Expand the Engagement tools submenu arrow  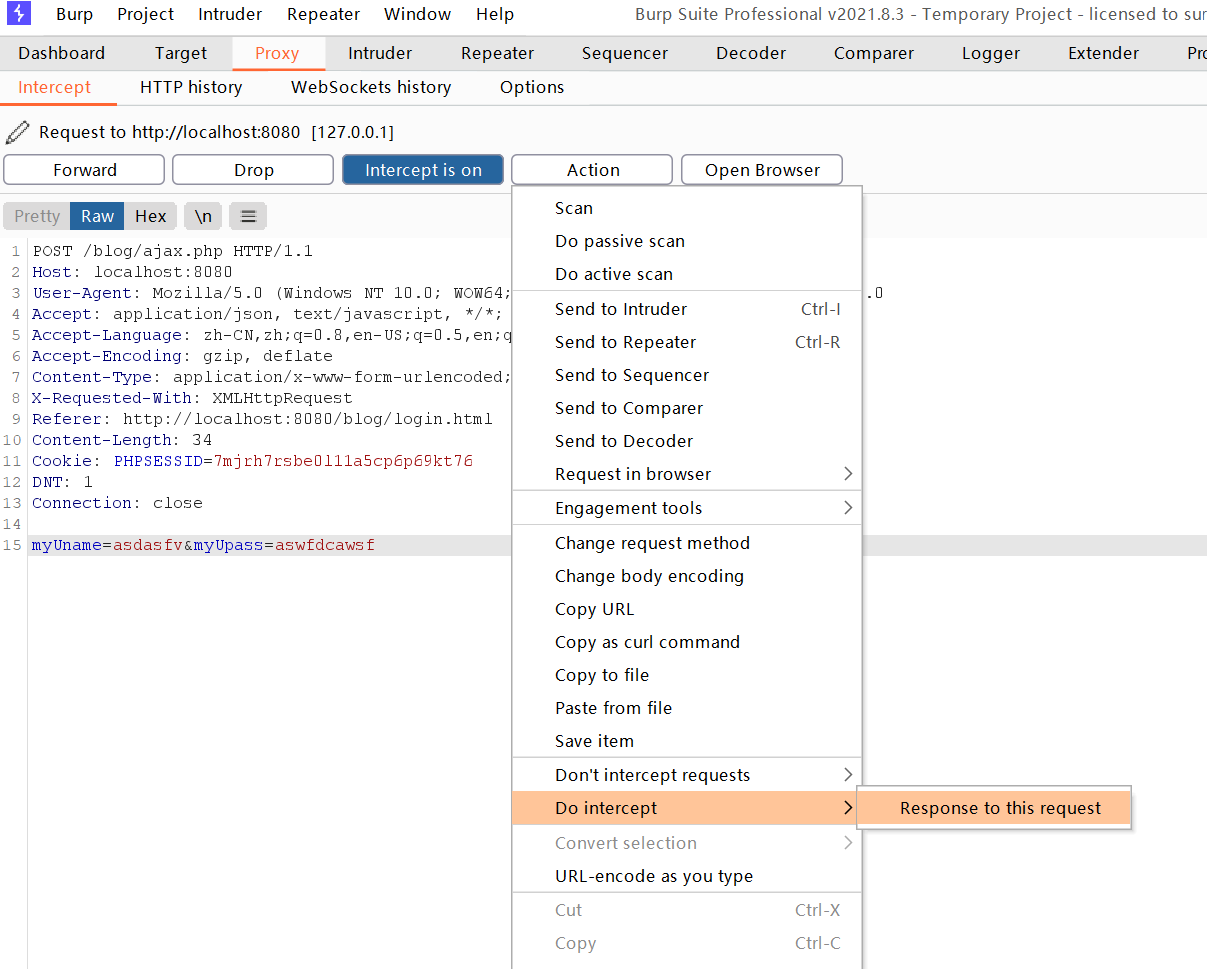click(x=848, y=507)
